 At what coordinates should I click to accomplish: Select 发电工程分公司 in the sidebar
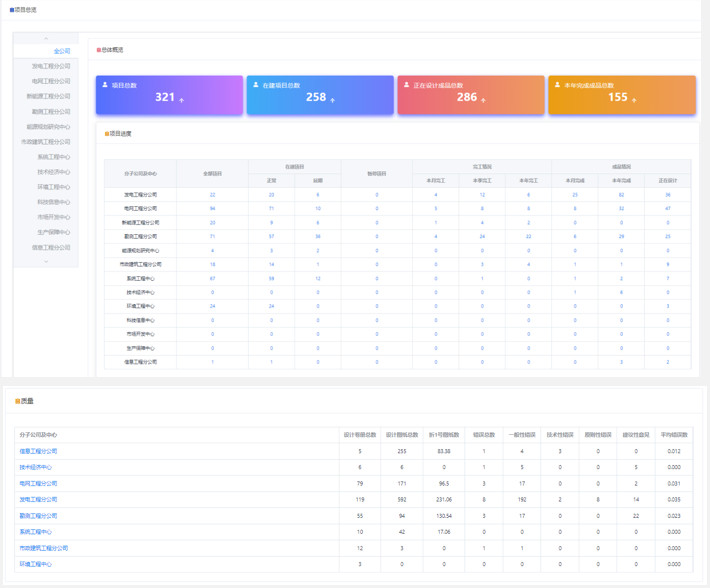click(51, 66)
